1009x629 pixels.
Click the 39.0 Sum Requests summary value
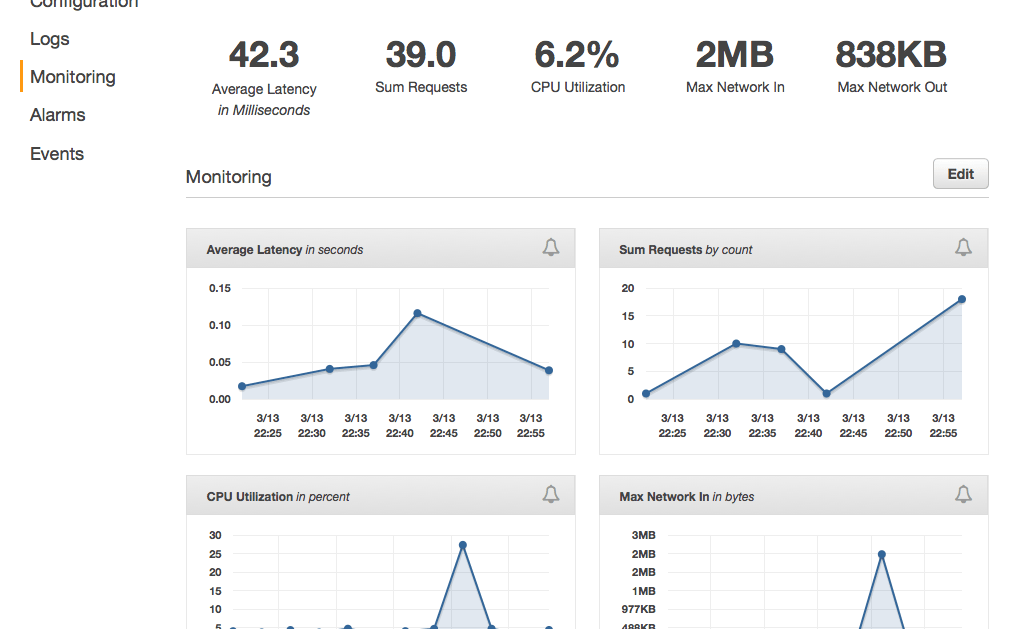pyautogui.click(x=421, y=55)
